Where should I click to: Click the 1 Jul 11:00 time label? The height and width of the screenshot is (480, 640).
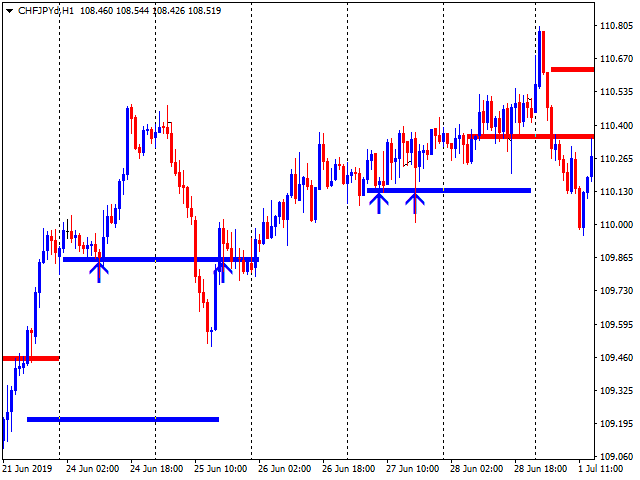pos(601,469)
